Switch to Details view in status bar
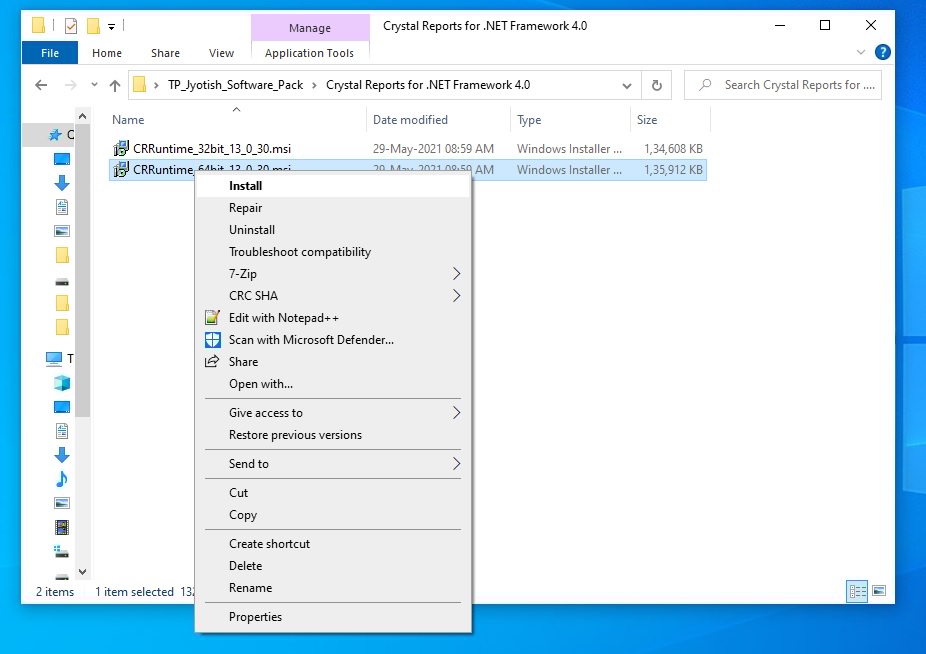This screenshot has width=926, height=654. [x=857, y=592]
